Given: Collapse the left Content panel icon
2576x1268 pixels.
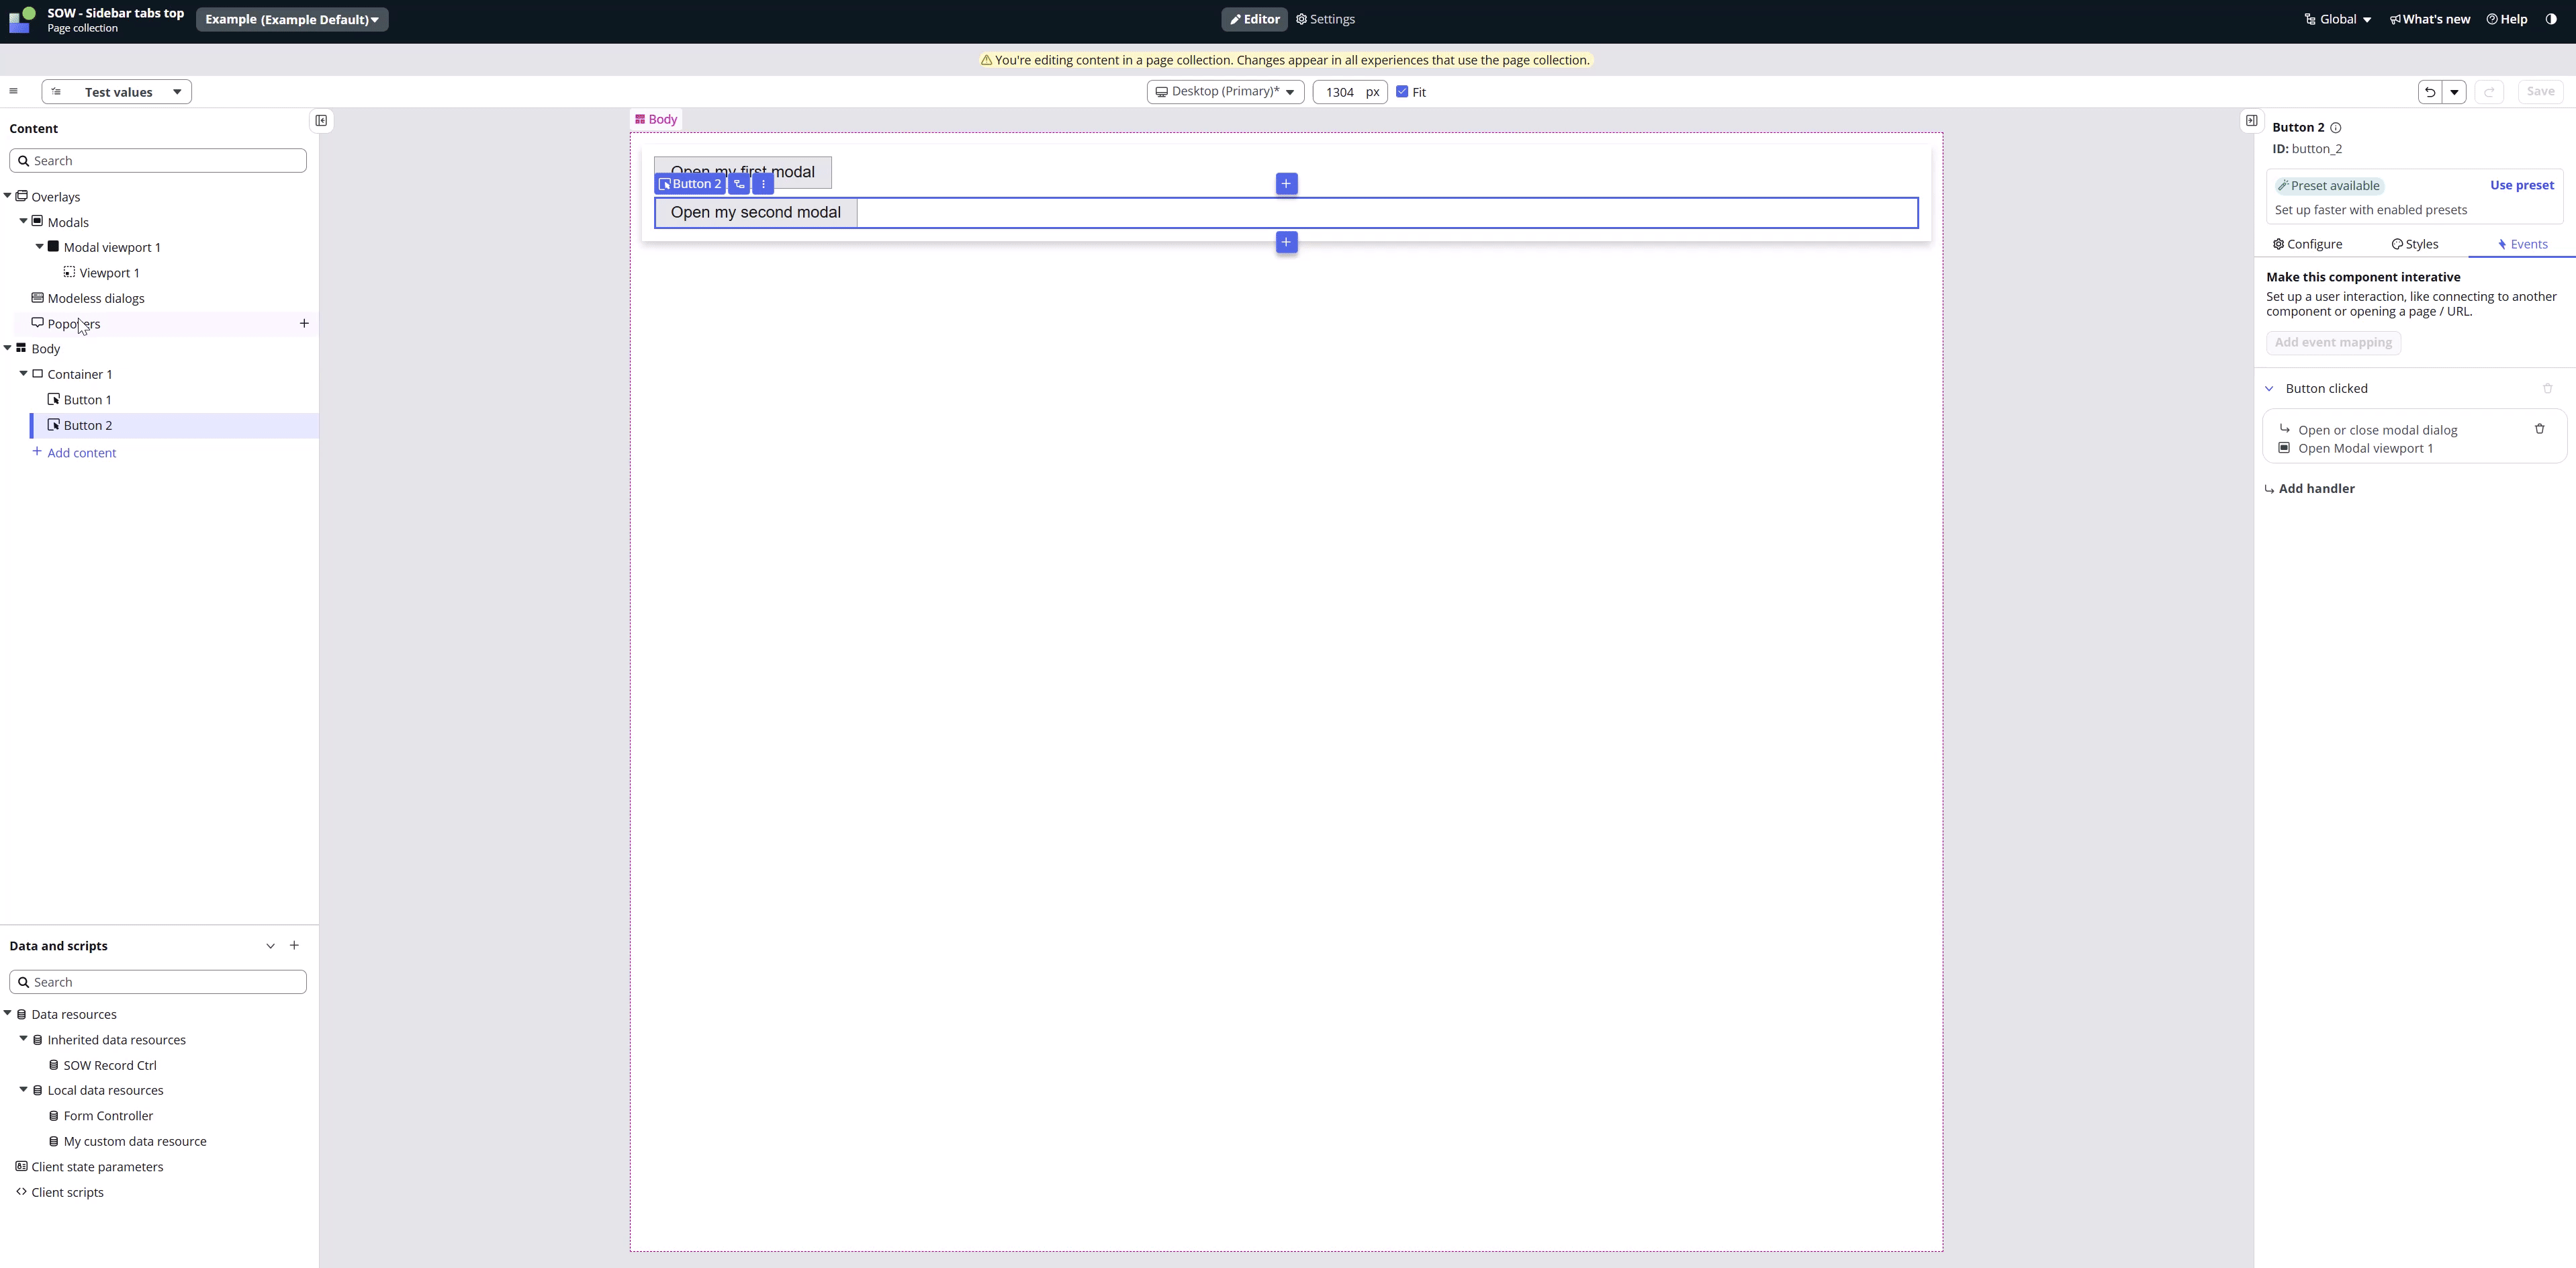Looking at the screenshot, I should 321,121.
